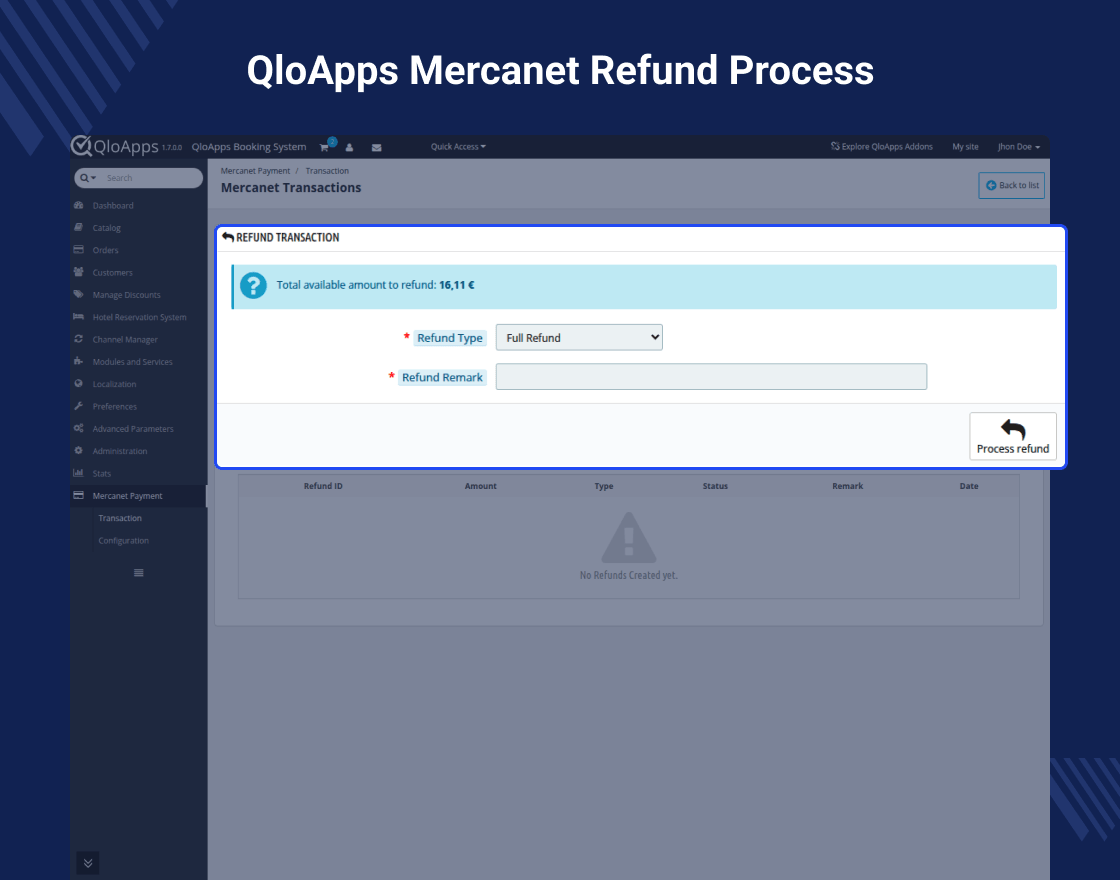The image size is (1120, 880).
Task: Click the Refund ID column header
Action: coord(323,486)
